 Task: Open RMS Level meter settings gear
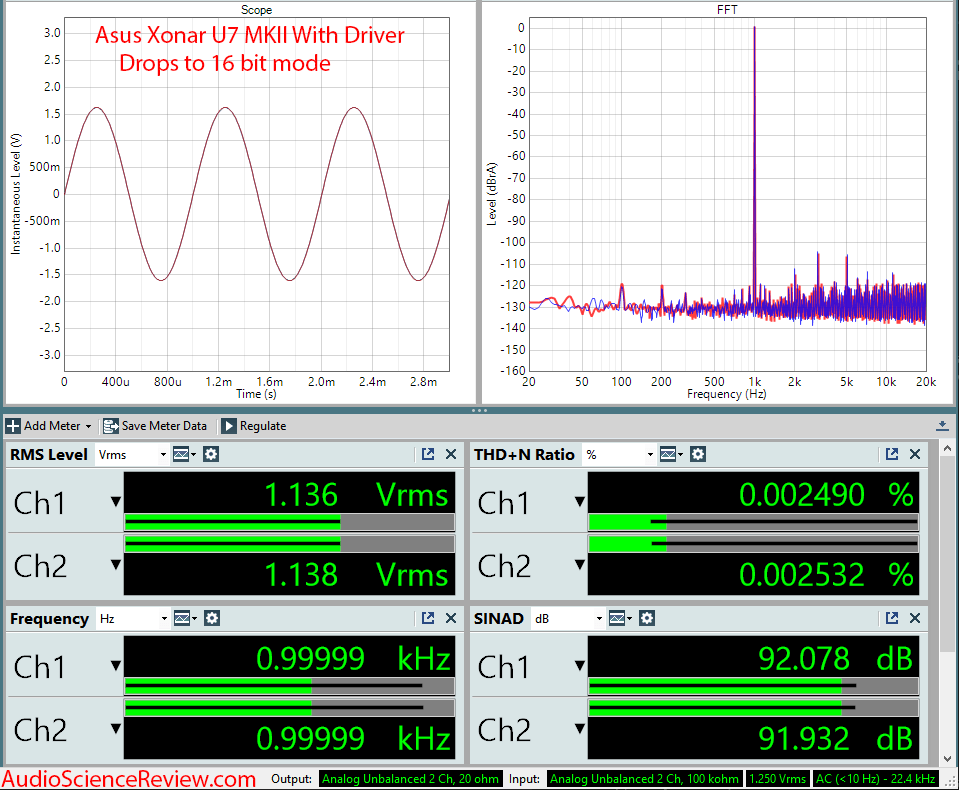(x=211, y=454)
